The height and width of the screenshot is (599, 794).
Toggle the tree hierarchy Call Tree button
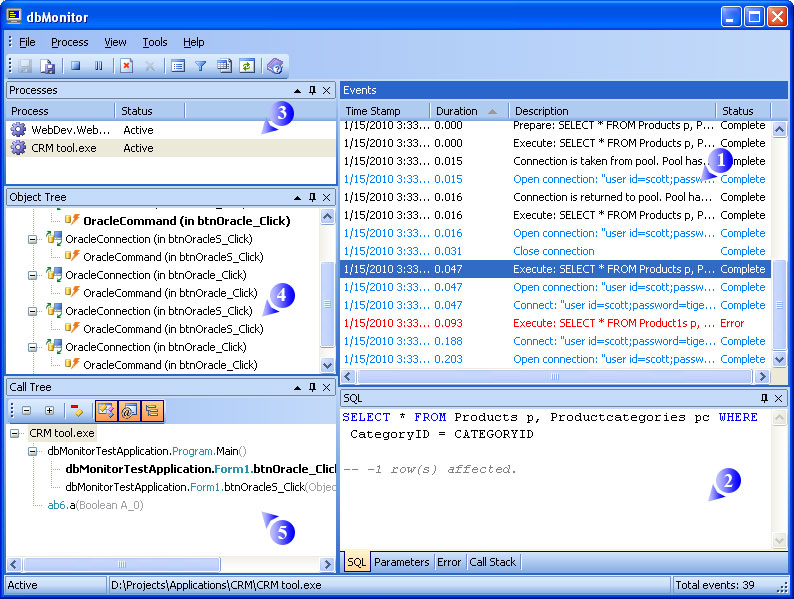pyautogui.click(x=152, y=411)
